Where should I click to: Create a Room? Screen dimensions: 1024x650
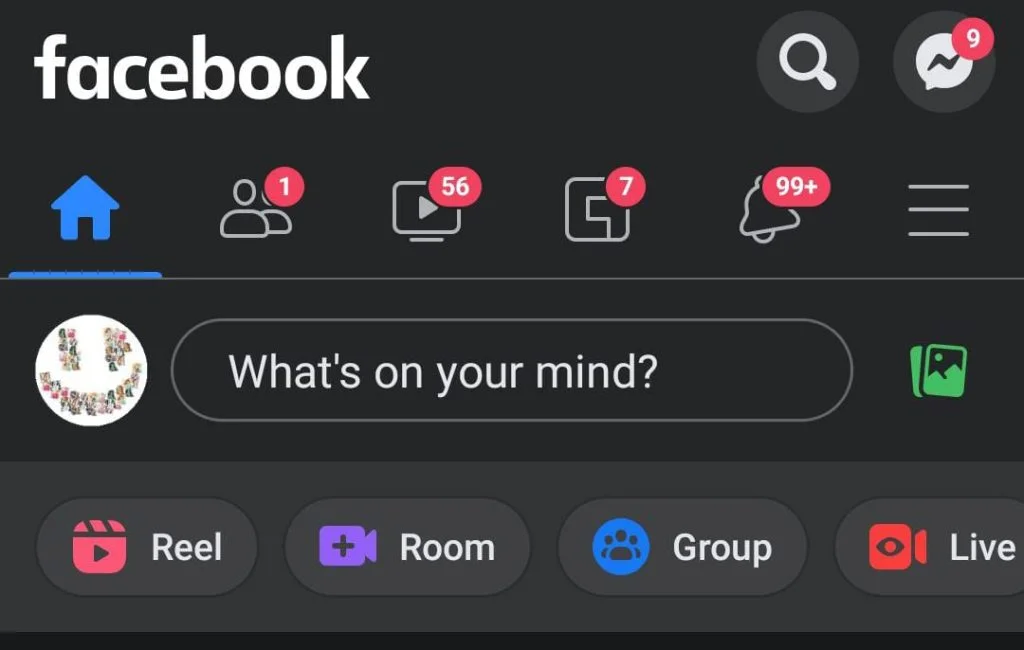[408, 547]
